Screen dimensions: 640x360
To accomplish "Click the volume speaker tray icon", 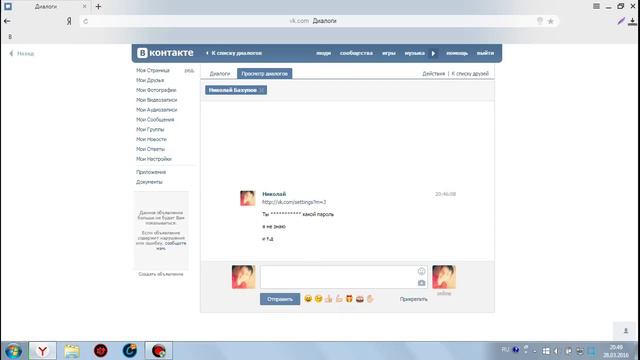I will [x=557, y=351].
